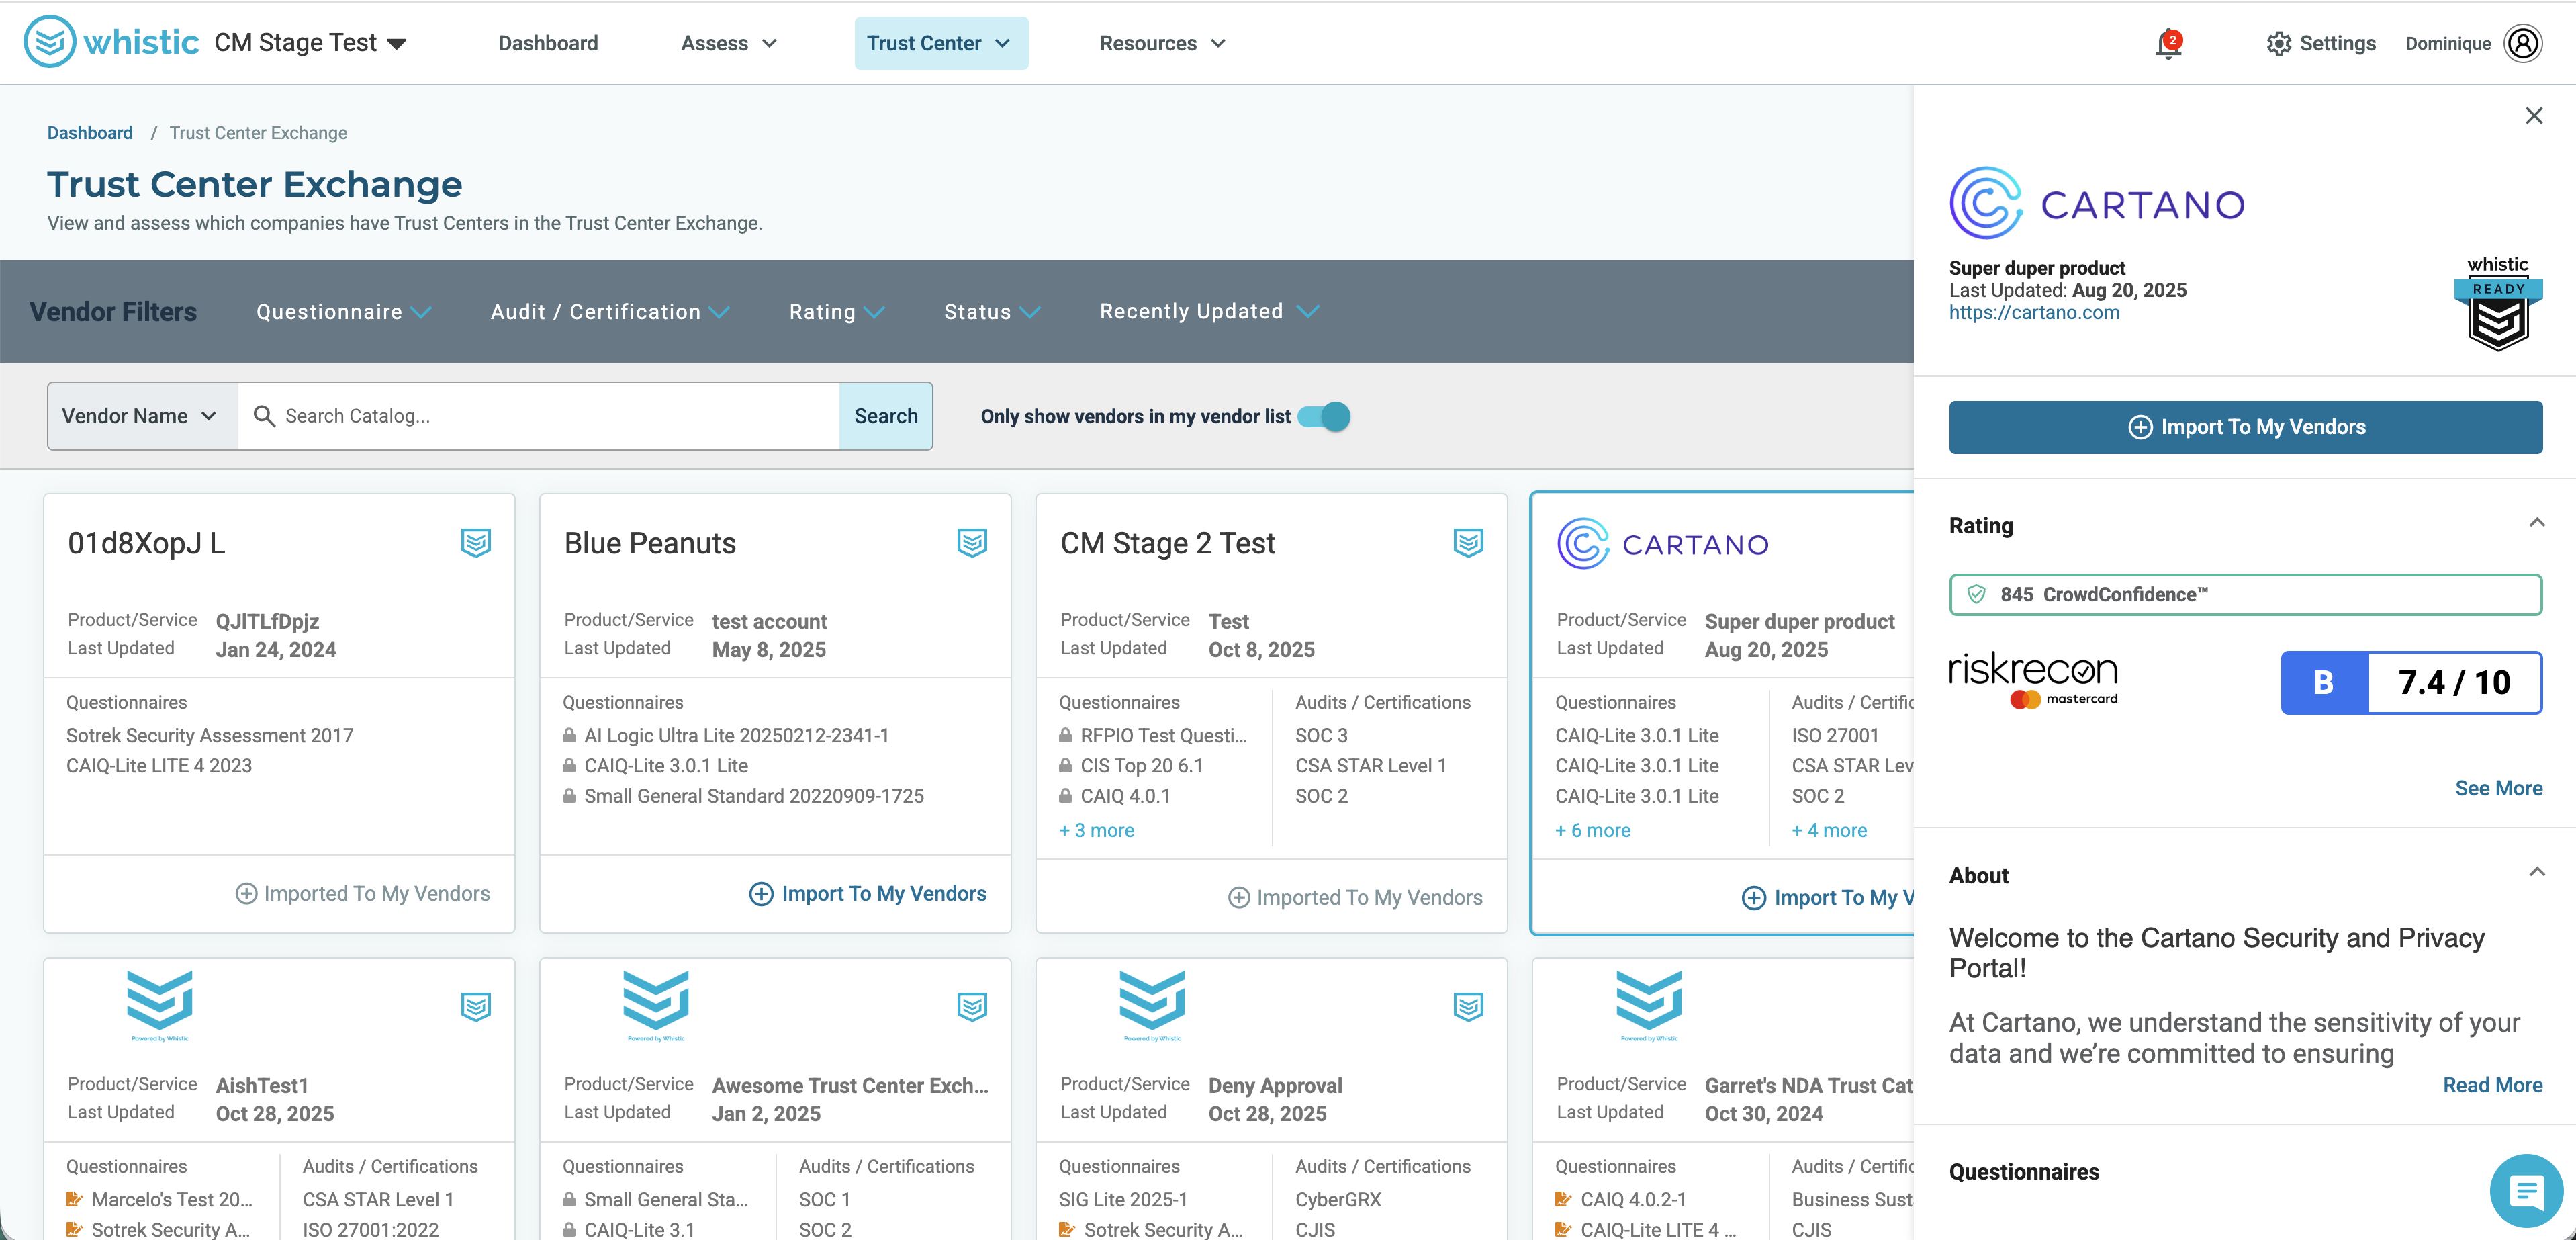Click RiskRecon Mastercard logo
The width and height of the screenshot is (2576, 1240).
(x=2033, y=681)
